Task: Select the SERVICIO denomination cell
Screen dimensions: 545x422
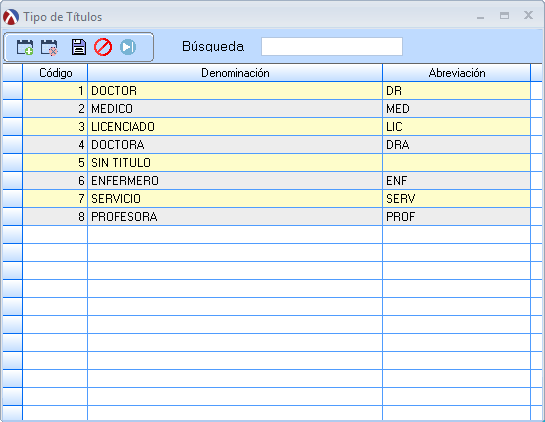Action: pos(235,199)
